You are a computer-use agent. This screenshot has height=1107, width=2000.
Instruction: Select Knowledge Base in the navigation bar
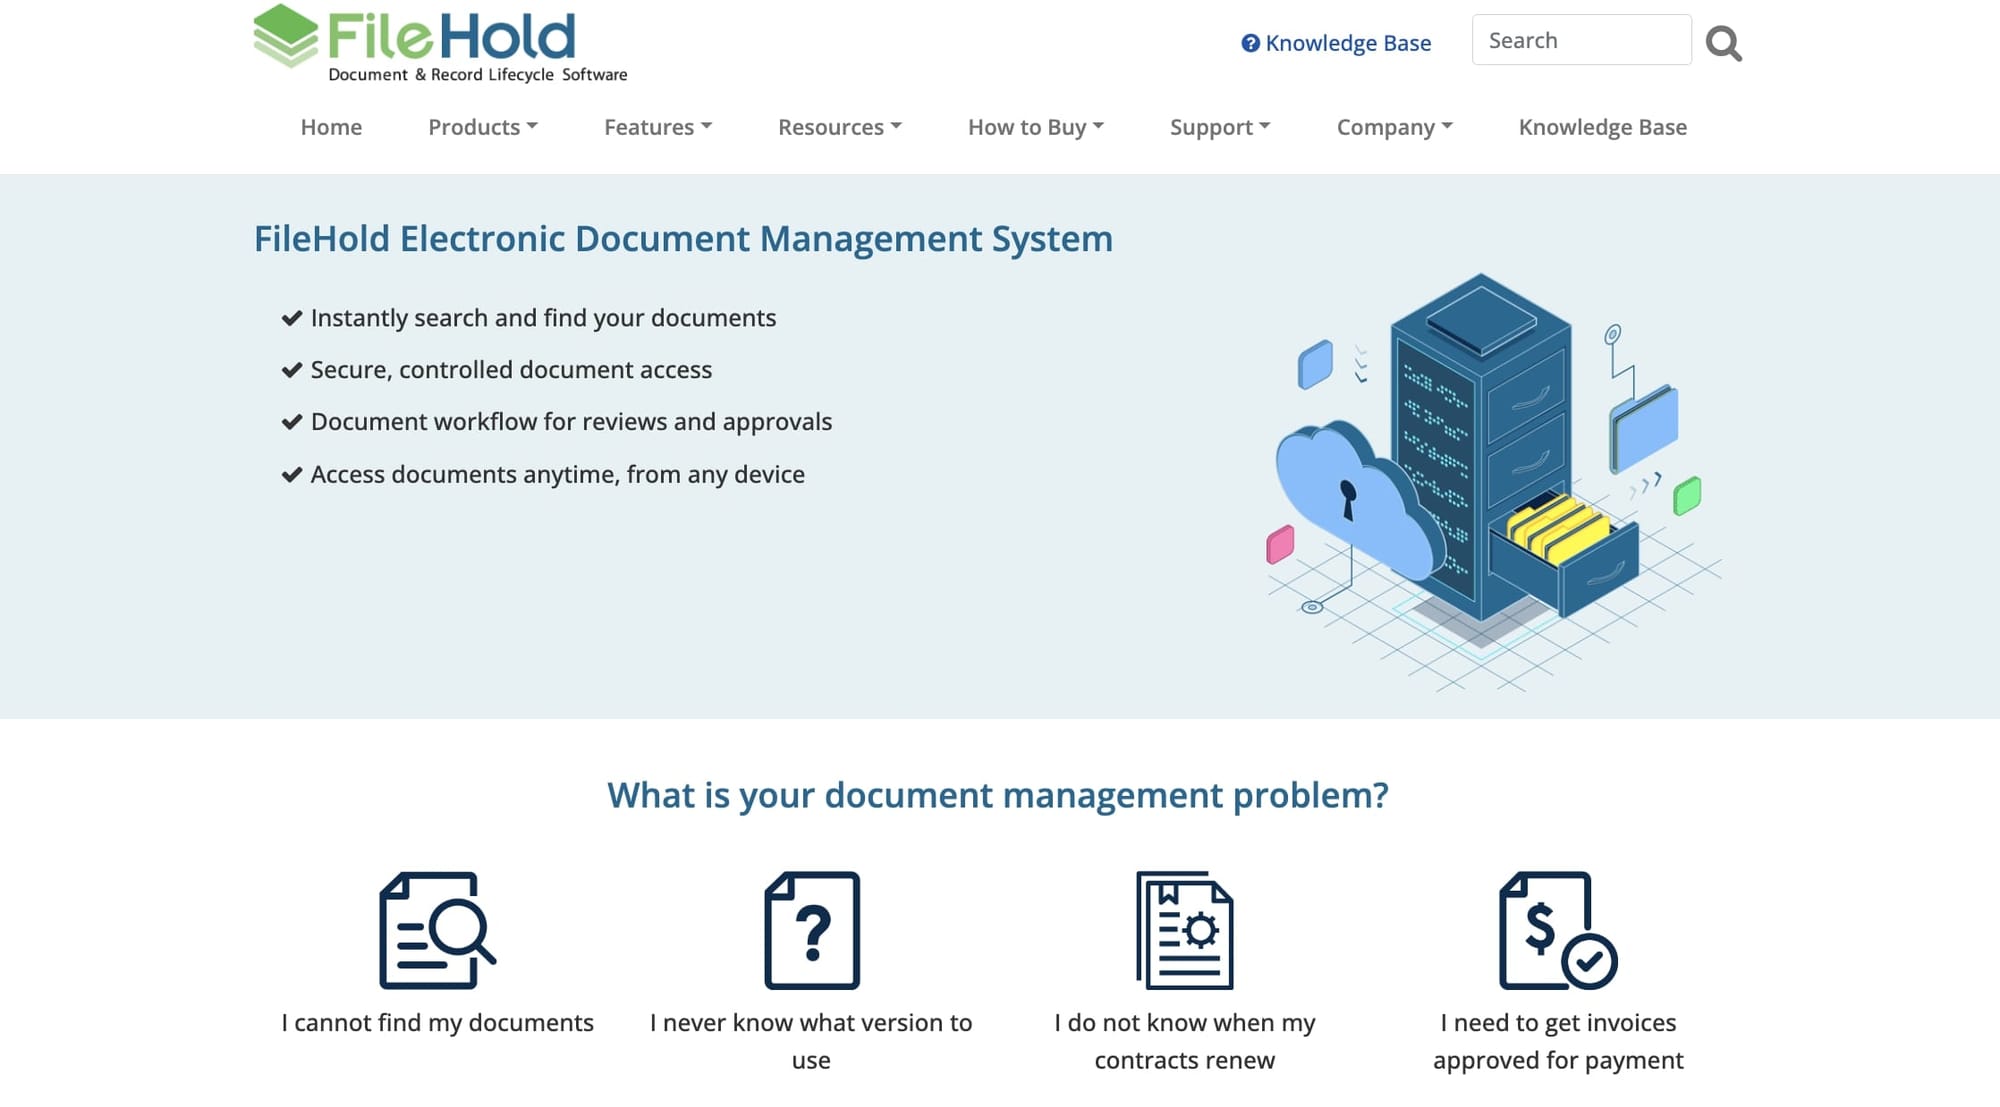pyautogui.click(x=1602, y=127)
